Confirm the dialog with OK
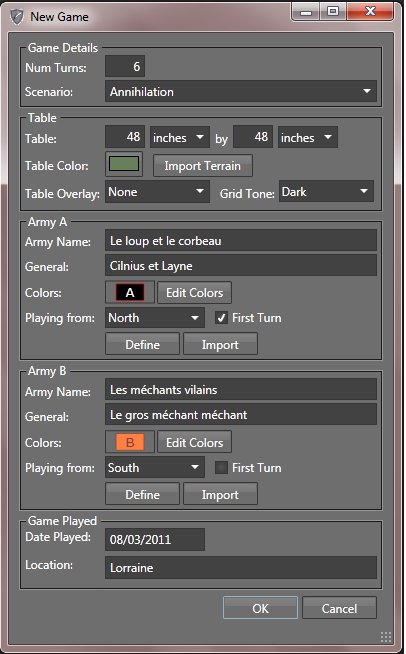406x654 pixels. pyautogui.click(x=260, y=608)
